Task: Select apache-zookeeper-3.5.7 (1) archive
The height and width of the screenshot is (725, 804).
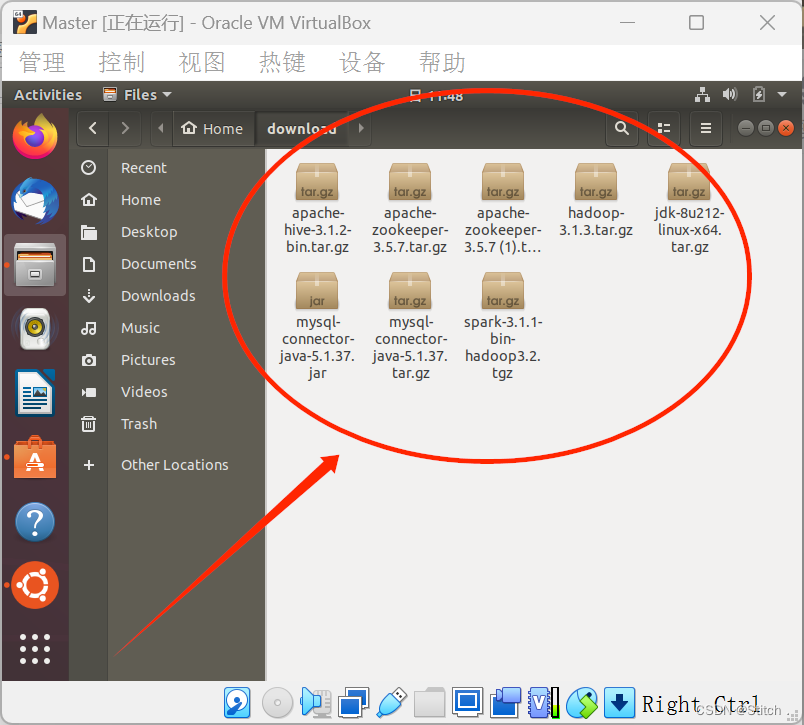Action: tap(502, 208)
